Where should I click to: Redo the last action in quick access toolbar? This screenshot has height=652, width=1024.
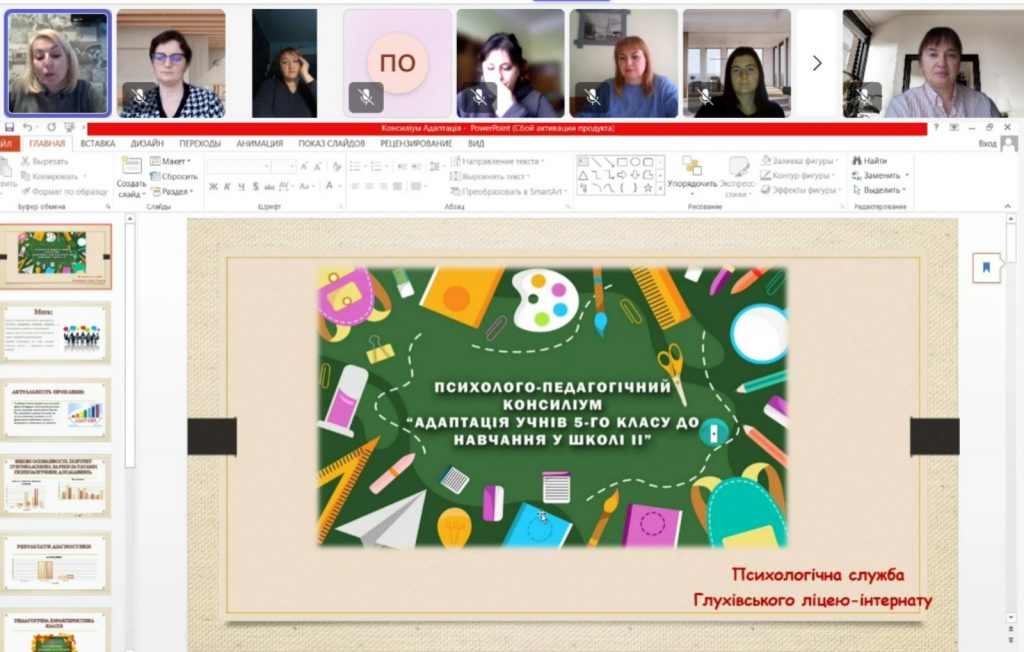[52, 127]
